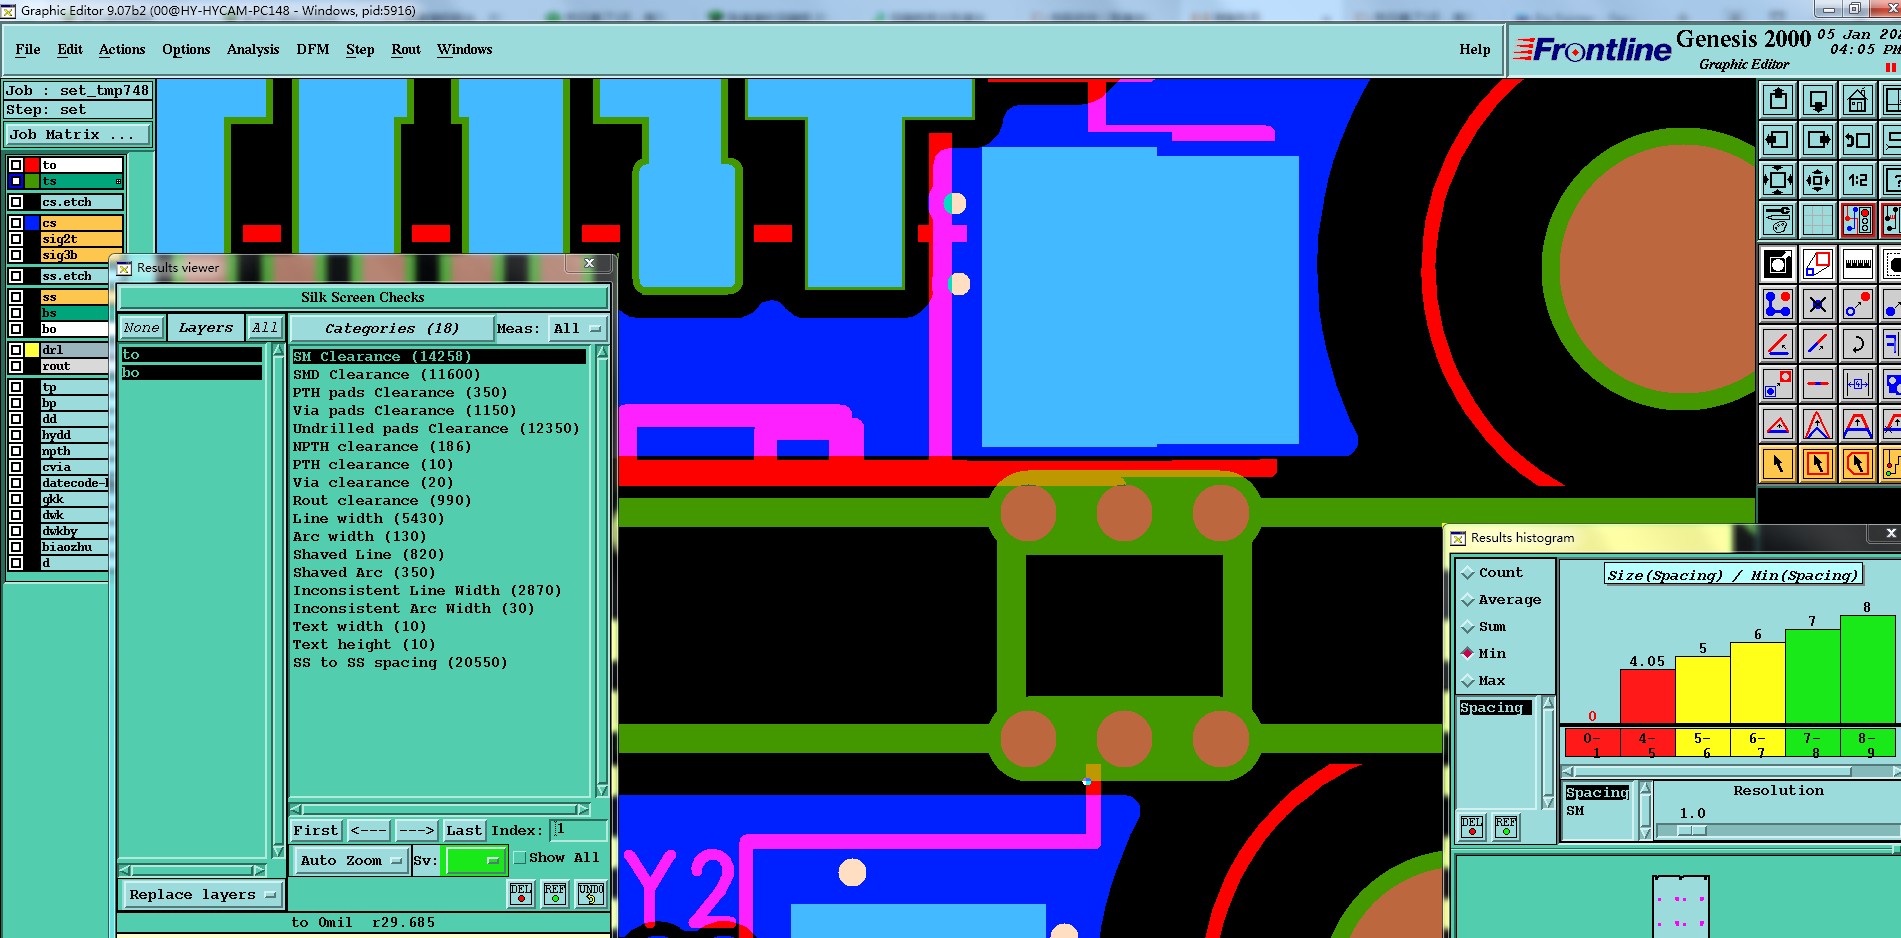1901x938 pixels.
Task: Enable the Show All checkbox
Action: click(x=520, y=858)
